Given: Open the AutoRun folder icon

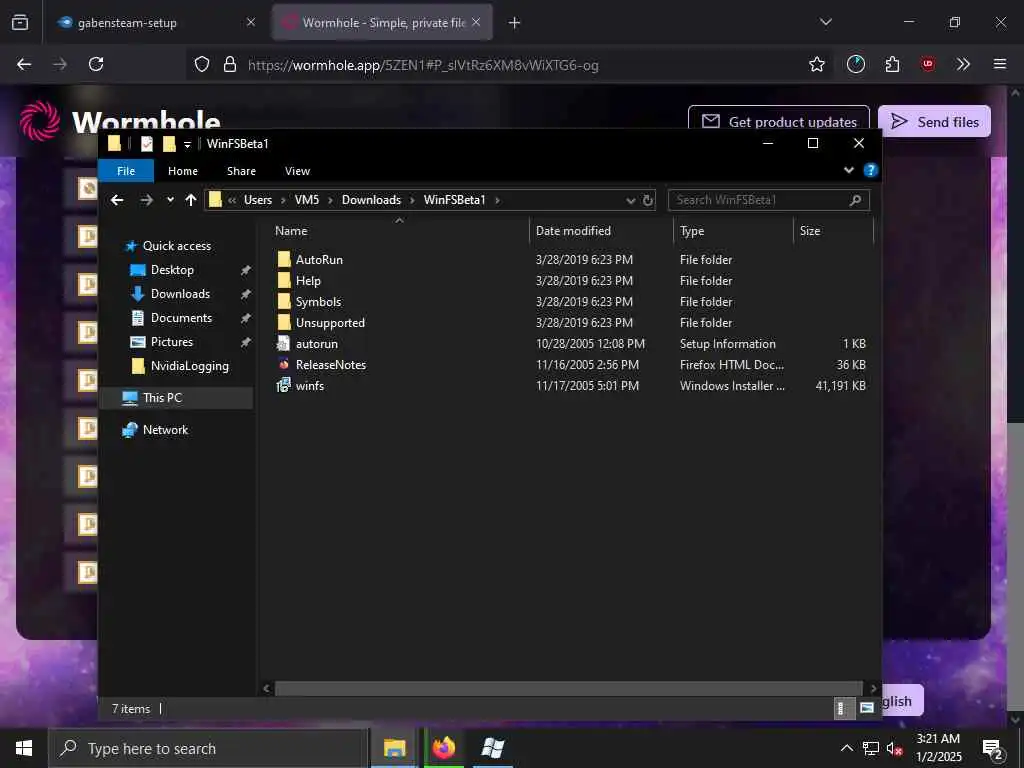Looking at the screenshot, I should click(283, 259).
